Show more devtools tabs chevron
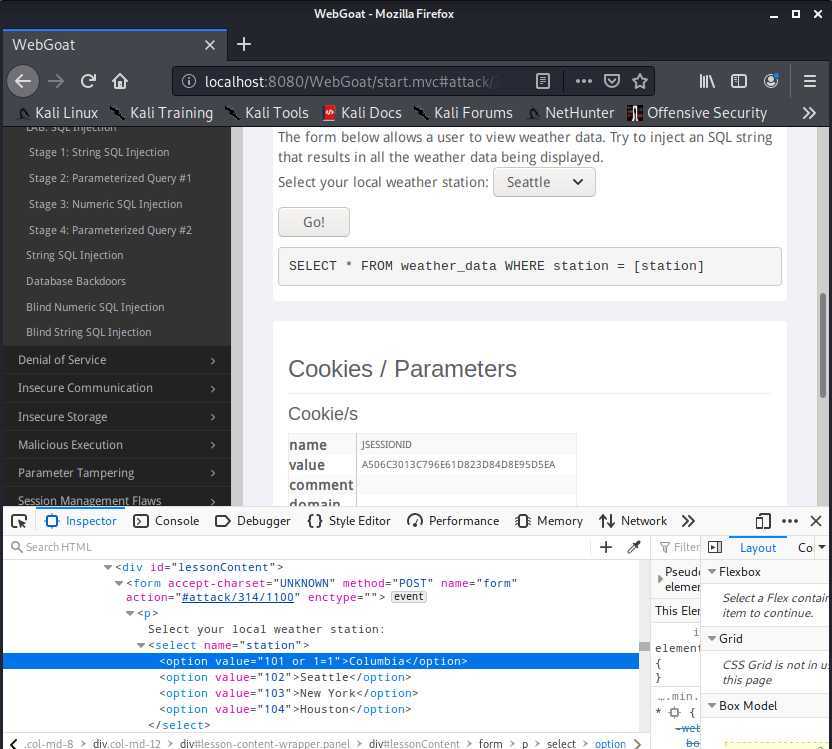The width and height of the screenshot is (832, 749). point(688,521)
